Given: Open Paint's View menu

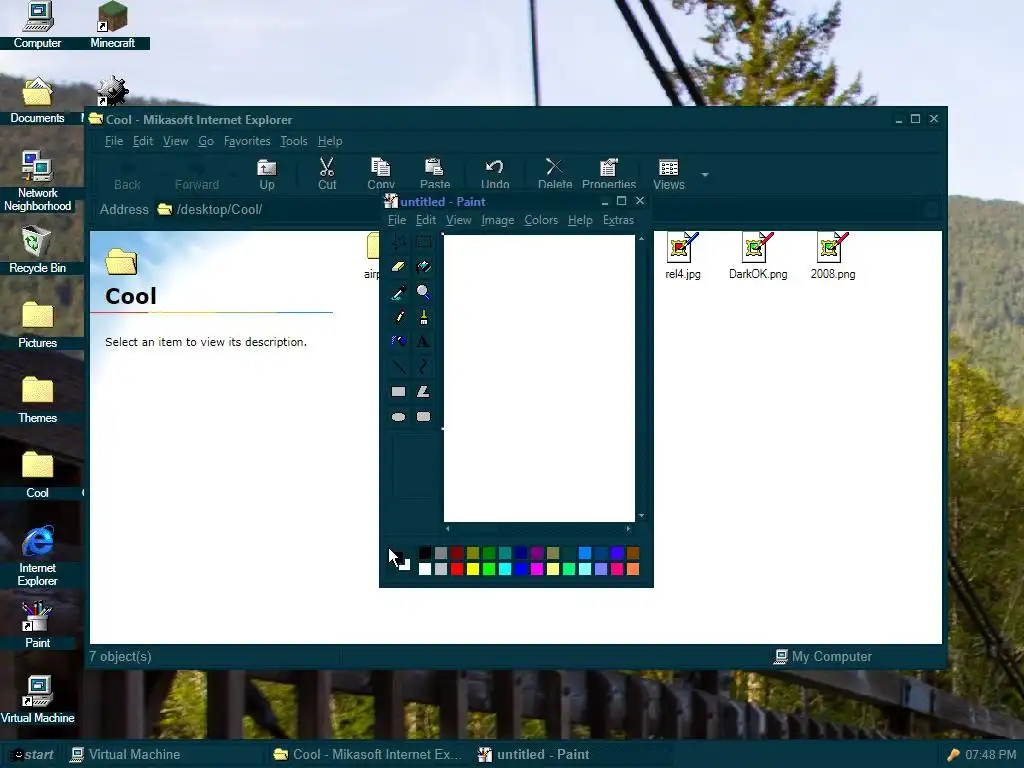Looking at the screenshot, I should tap(458, 220).
